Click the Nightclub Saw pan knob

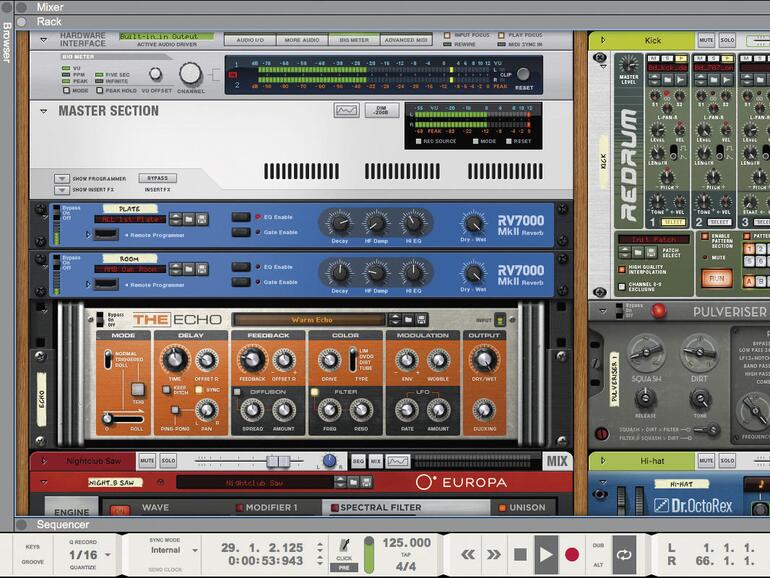[x=330, y=461]
